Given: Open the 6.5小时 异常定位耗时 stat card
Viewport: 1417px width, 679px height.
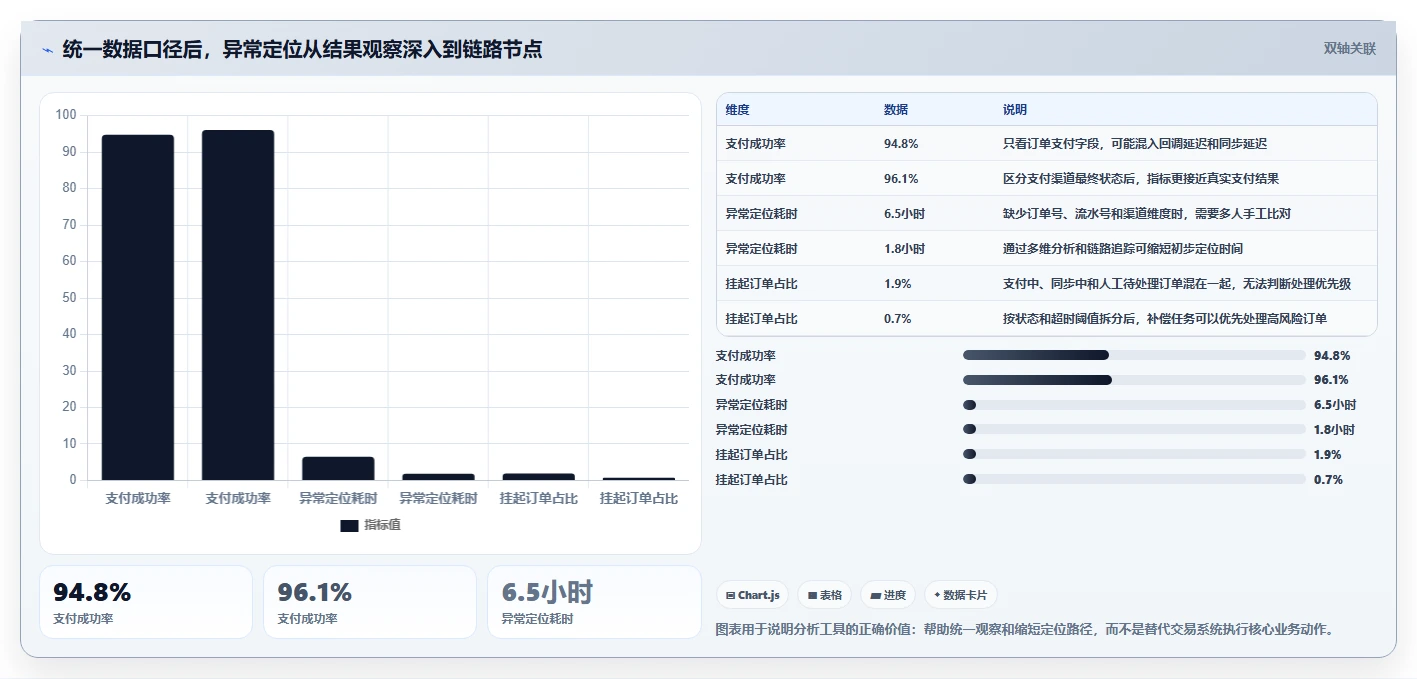Looking at the screenshot, I should (594, 602).
